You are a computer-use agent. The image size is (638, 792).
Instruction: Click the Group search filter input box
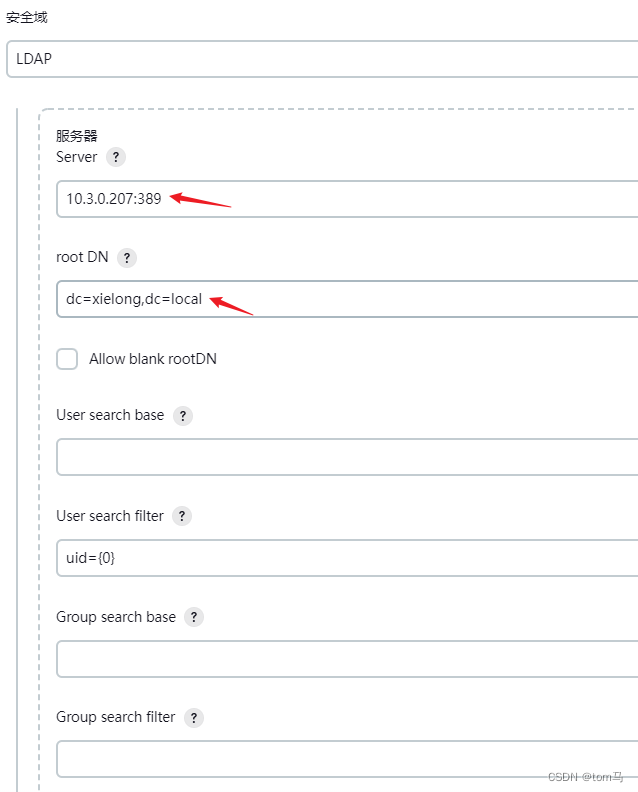click(346, 759)
